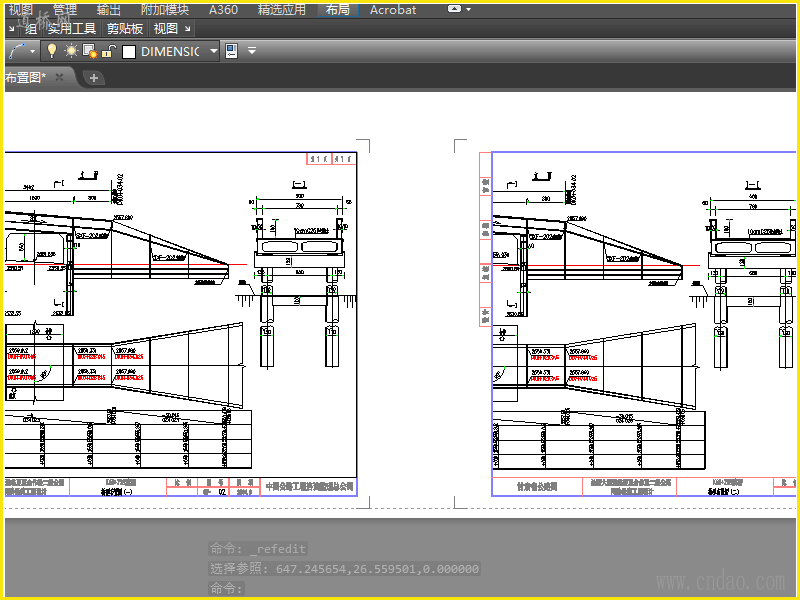Add new drawing tab with plus
This screenshot has width=800, height=600.
[94, 77]
